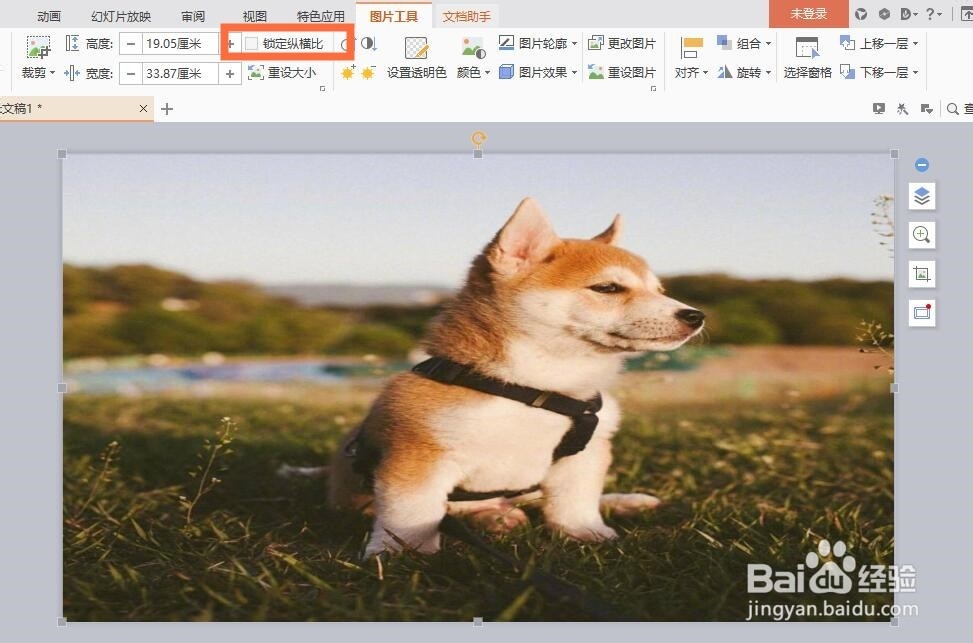
Task: Decrease height with the minus button
Action: pos(131,43)
